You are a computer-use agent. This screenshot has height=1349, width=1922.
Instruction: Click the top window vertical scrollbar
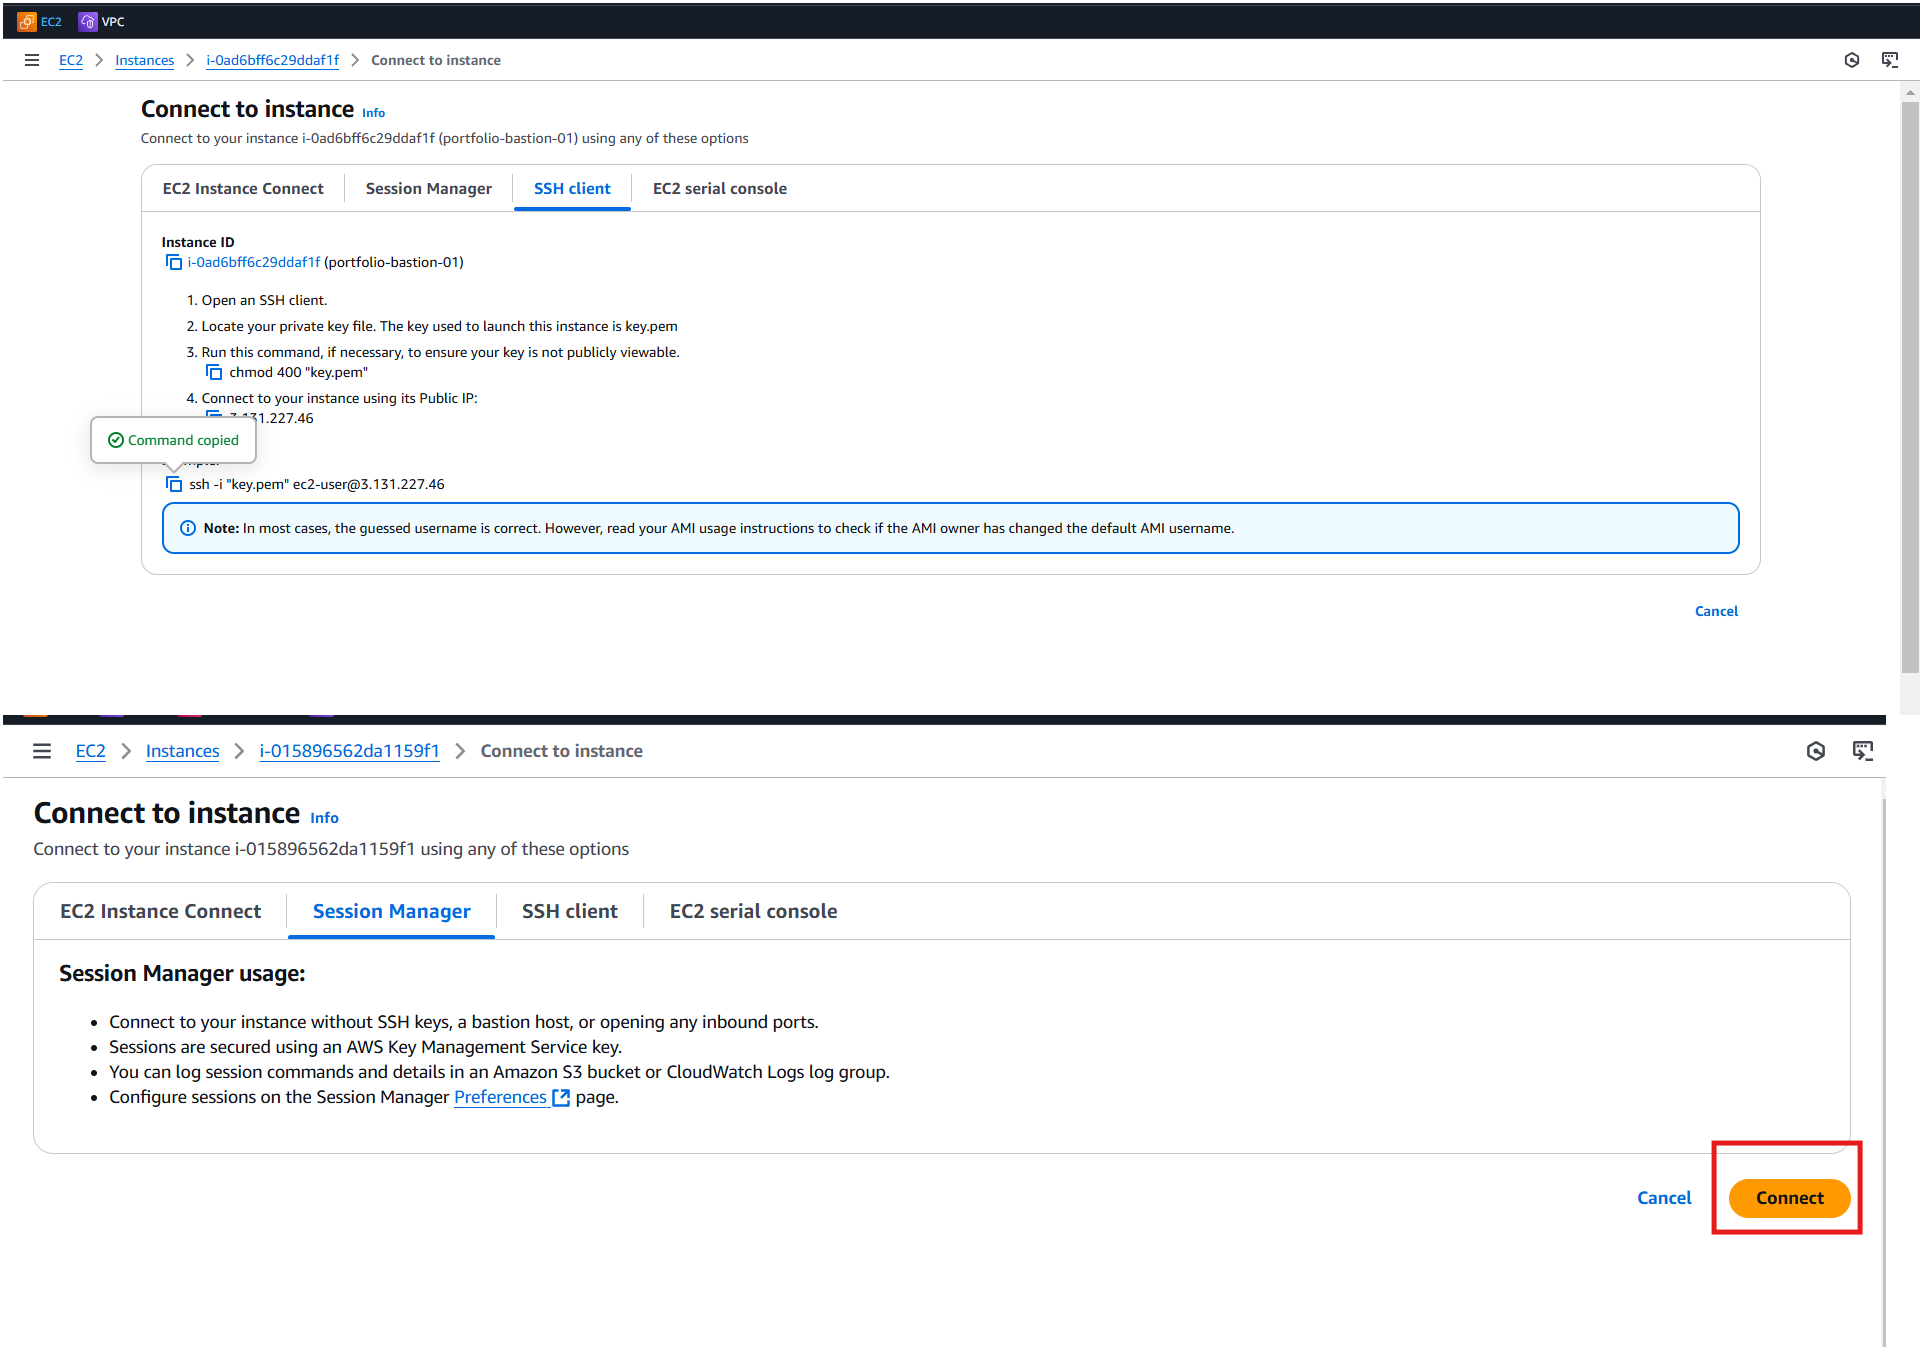coord(1909,387)
